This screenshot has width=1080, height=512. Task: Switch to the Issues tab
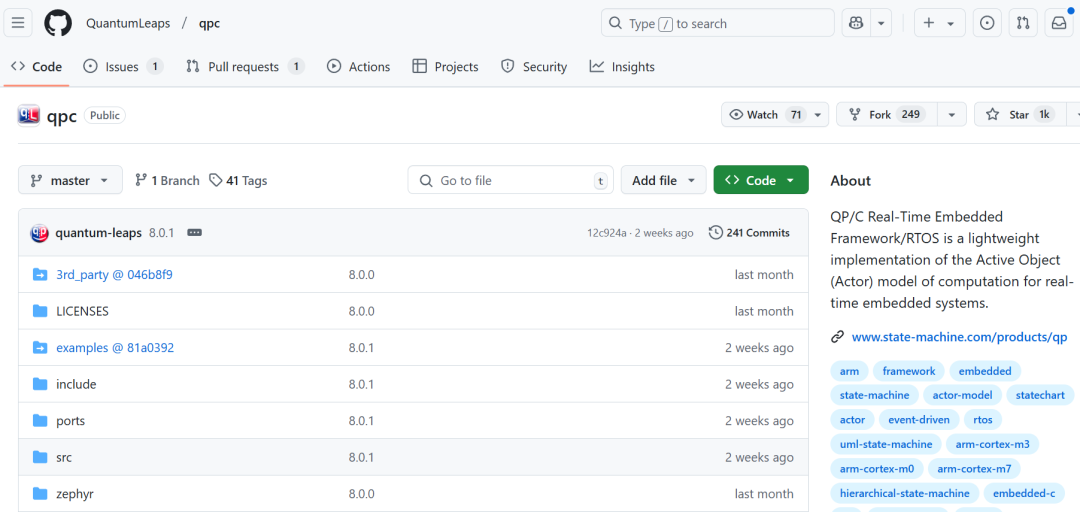(x=123, y=67)
